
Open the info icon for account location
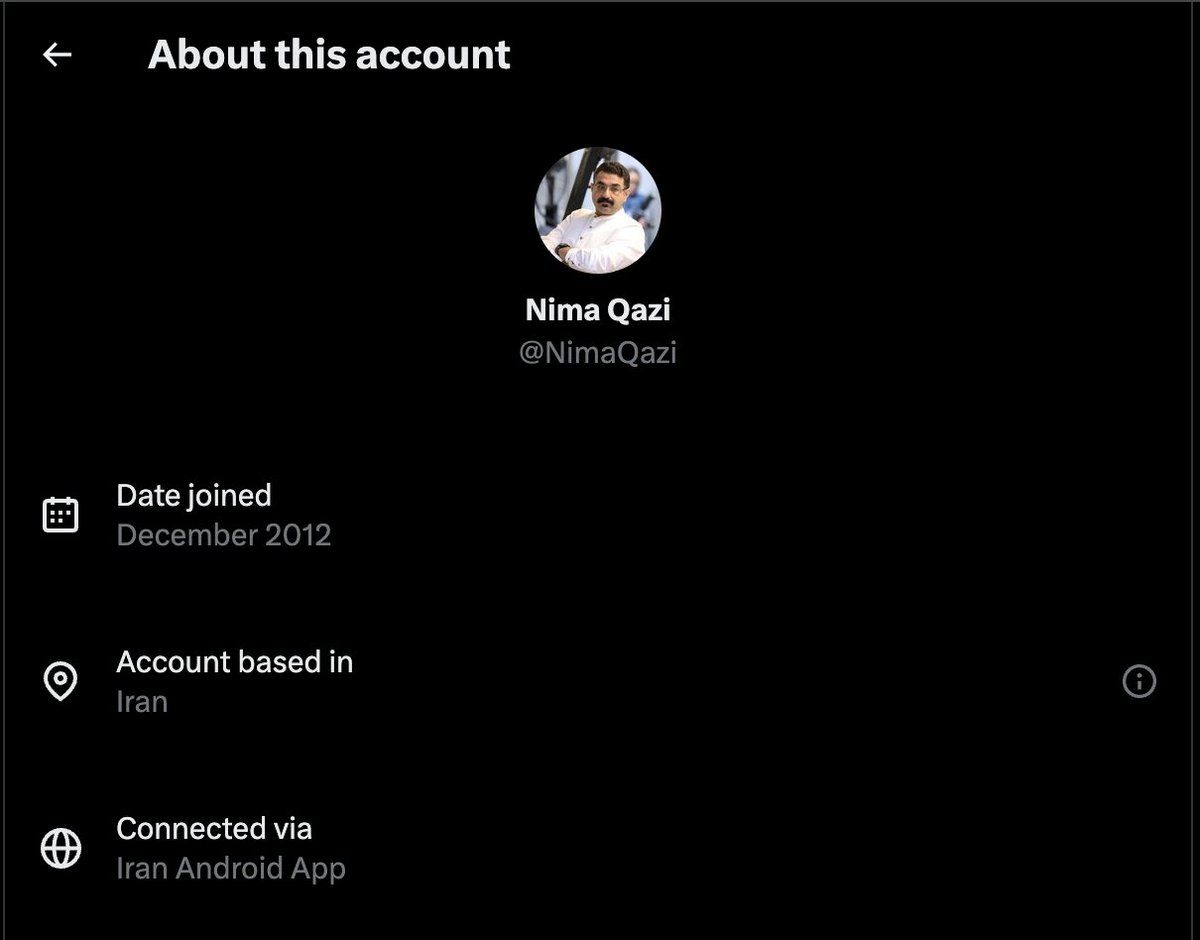[1139, 682]
